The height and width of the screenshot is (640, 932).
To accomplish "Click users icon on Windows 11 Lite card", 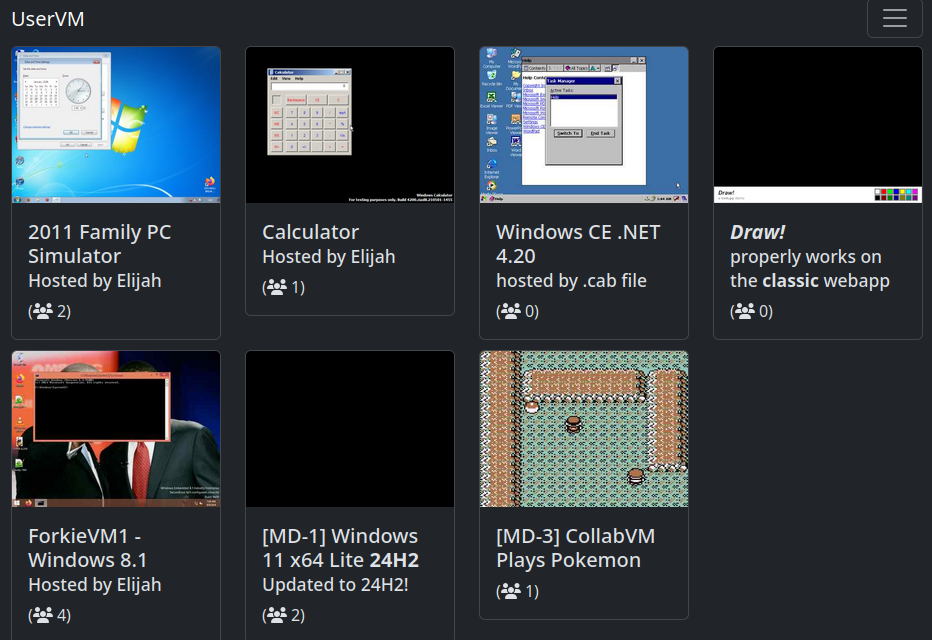I will click(x=277, y=615).
